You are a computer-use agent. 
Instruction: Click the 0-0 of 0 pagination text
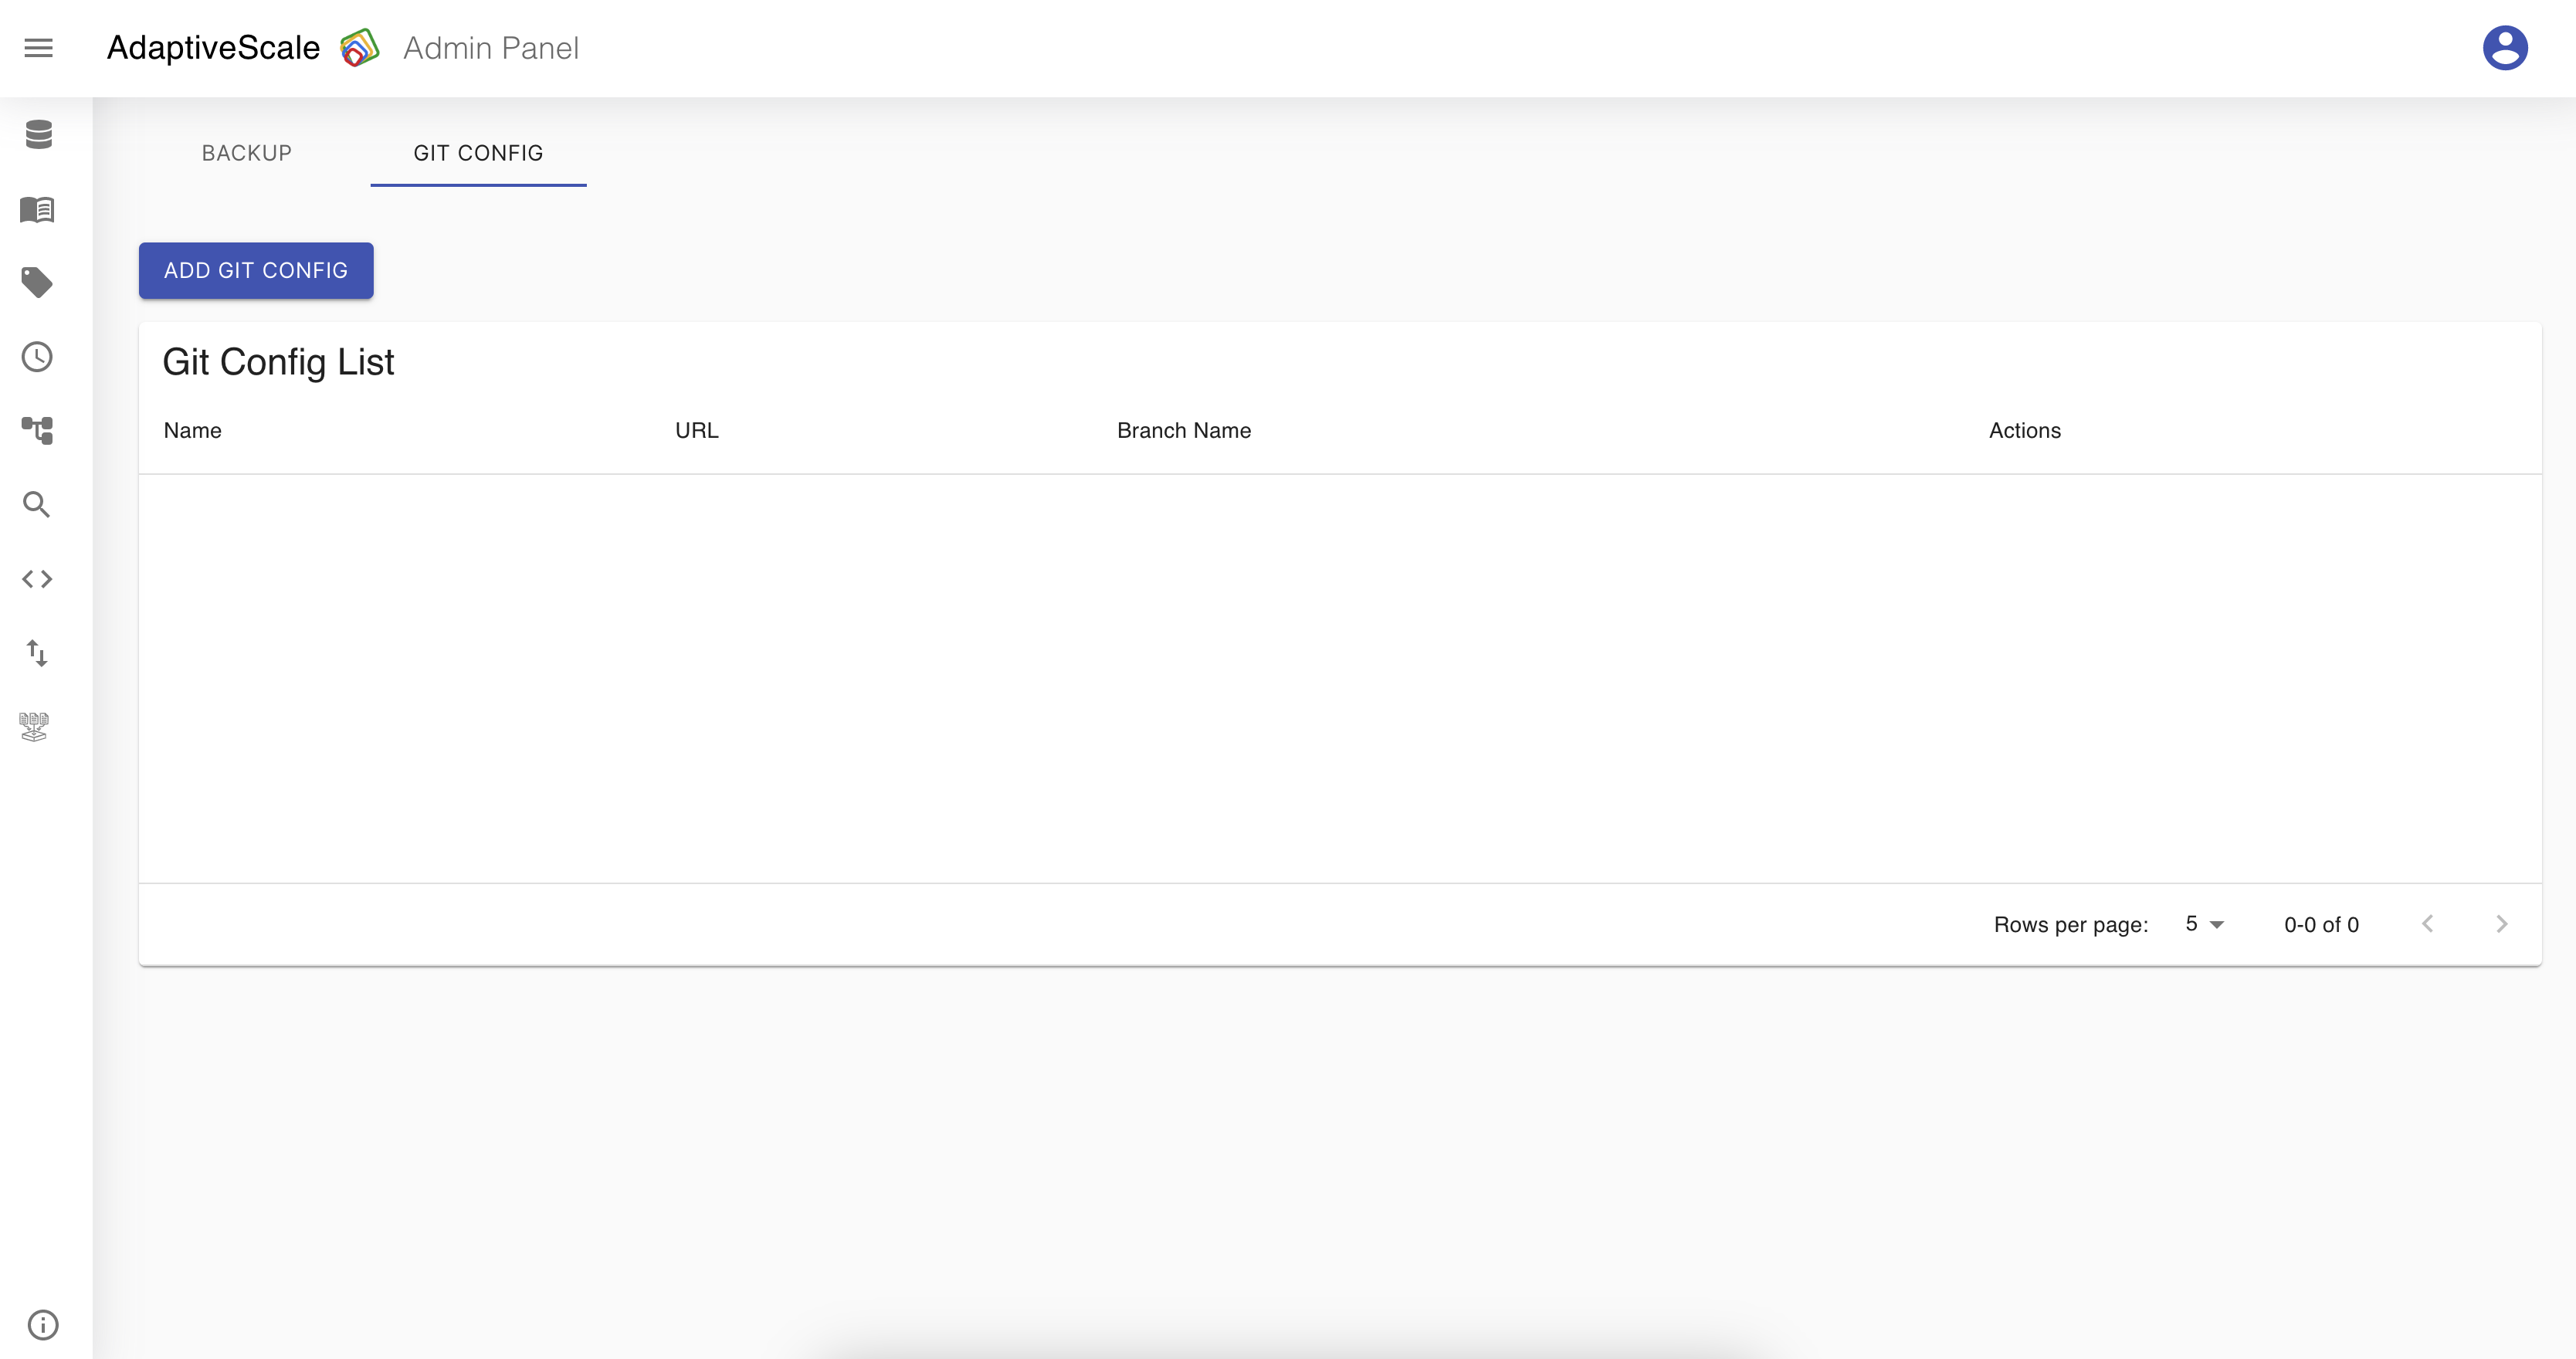coord(2321,925)
